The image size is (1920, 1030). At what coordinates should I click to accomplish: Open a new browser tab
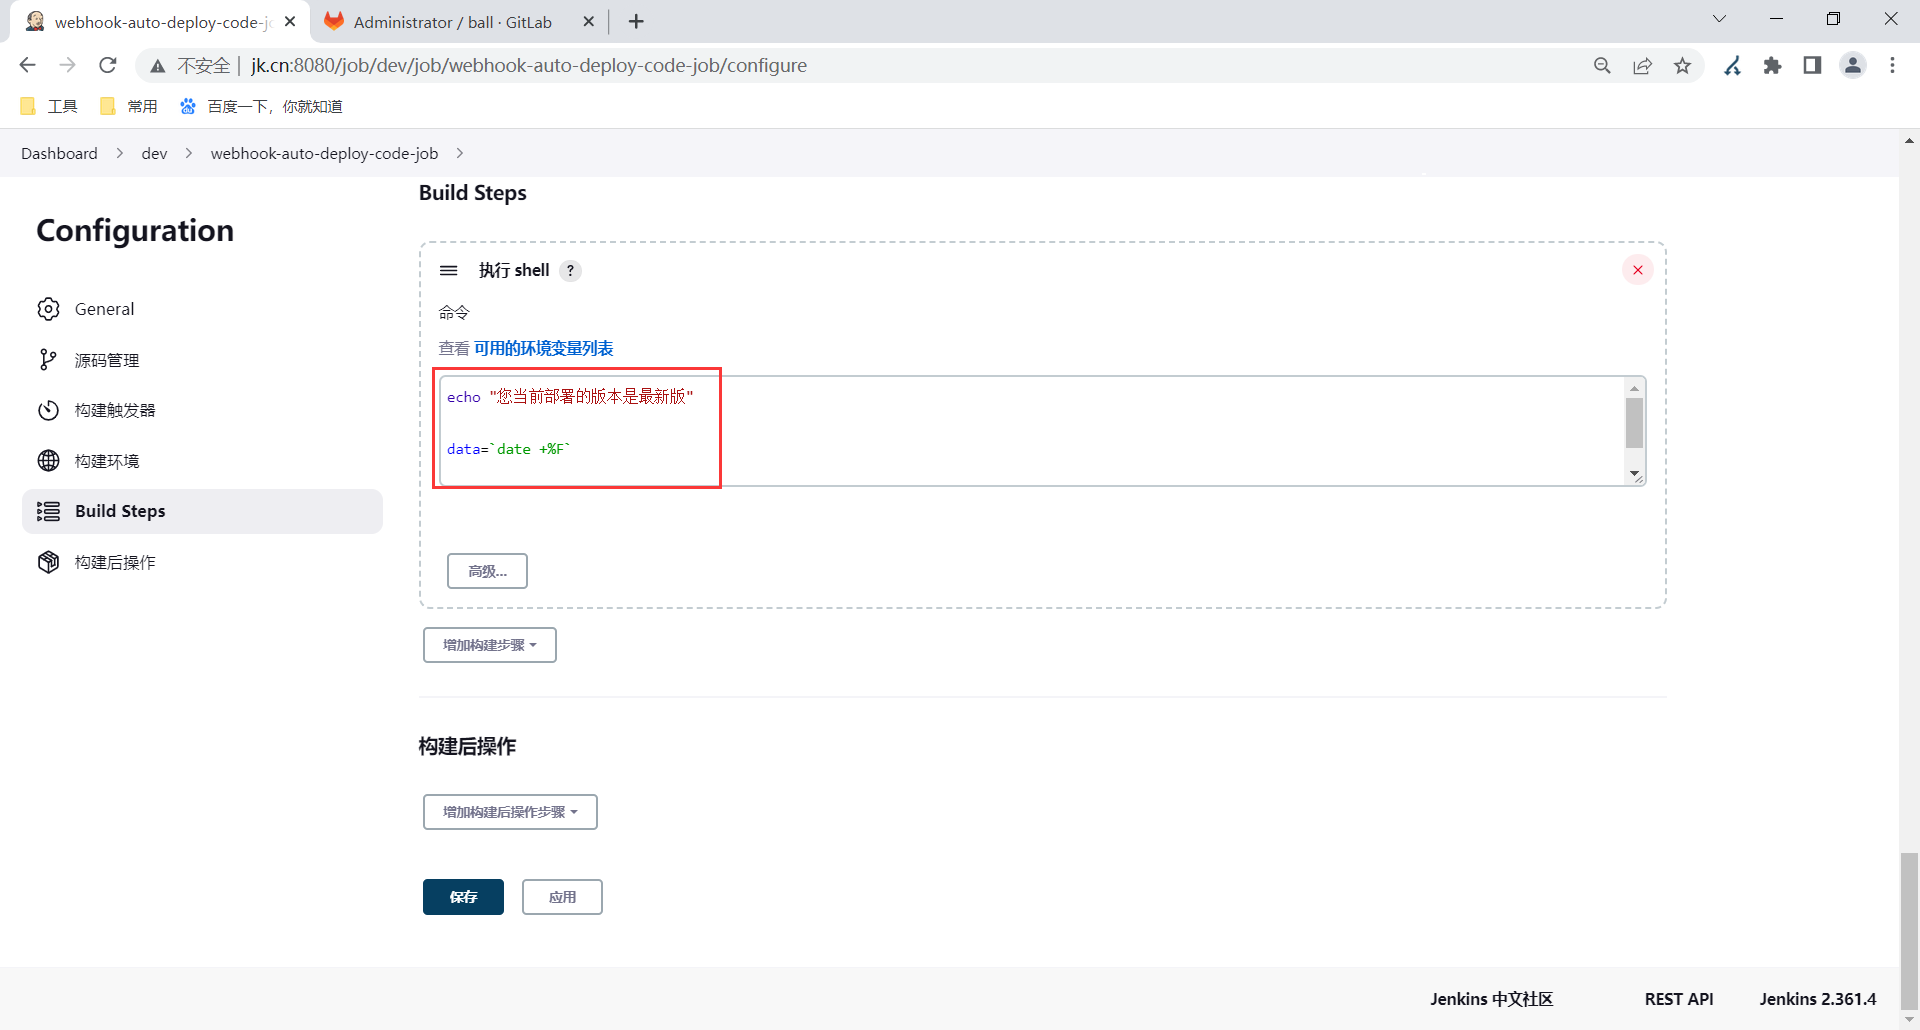click(636, 21)
